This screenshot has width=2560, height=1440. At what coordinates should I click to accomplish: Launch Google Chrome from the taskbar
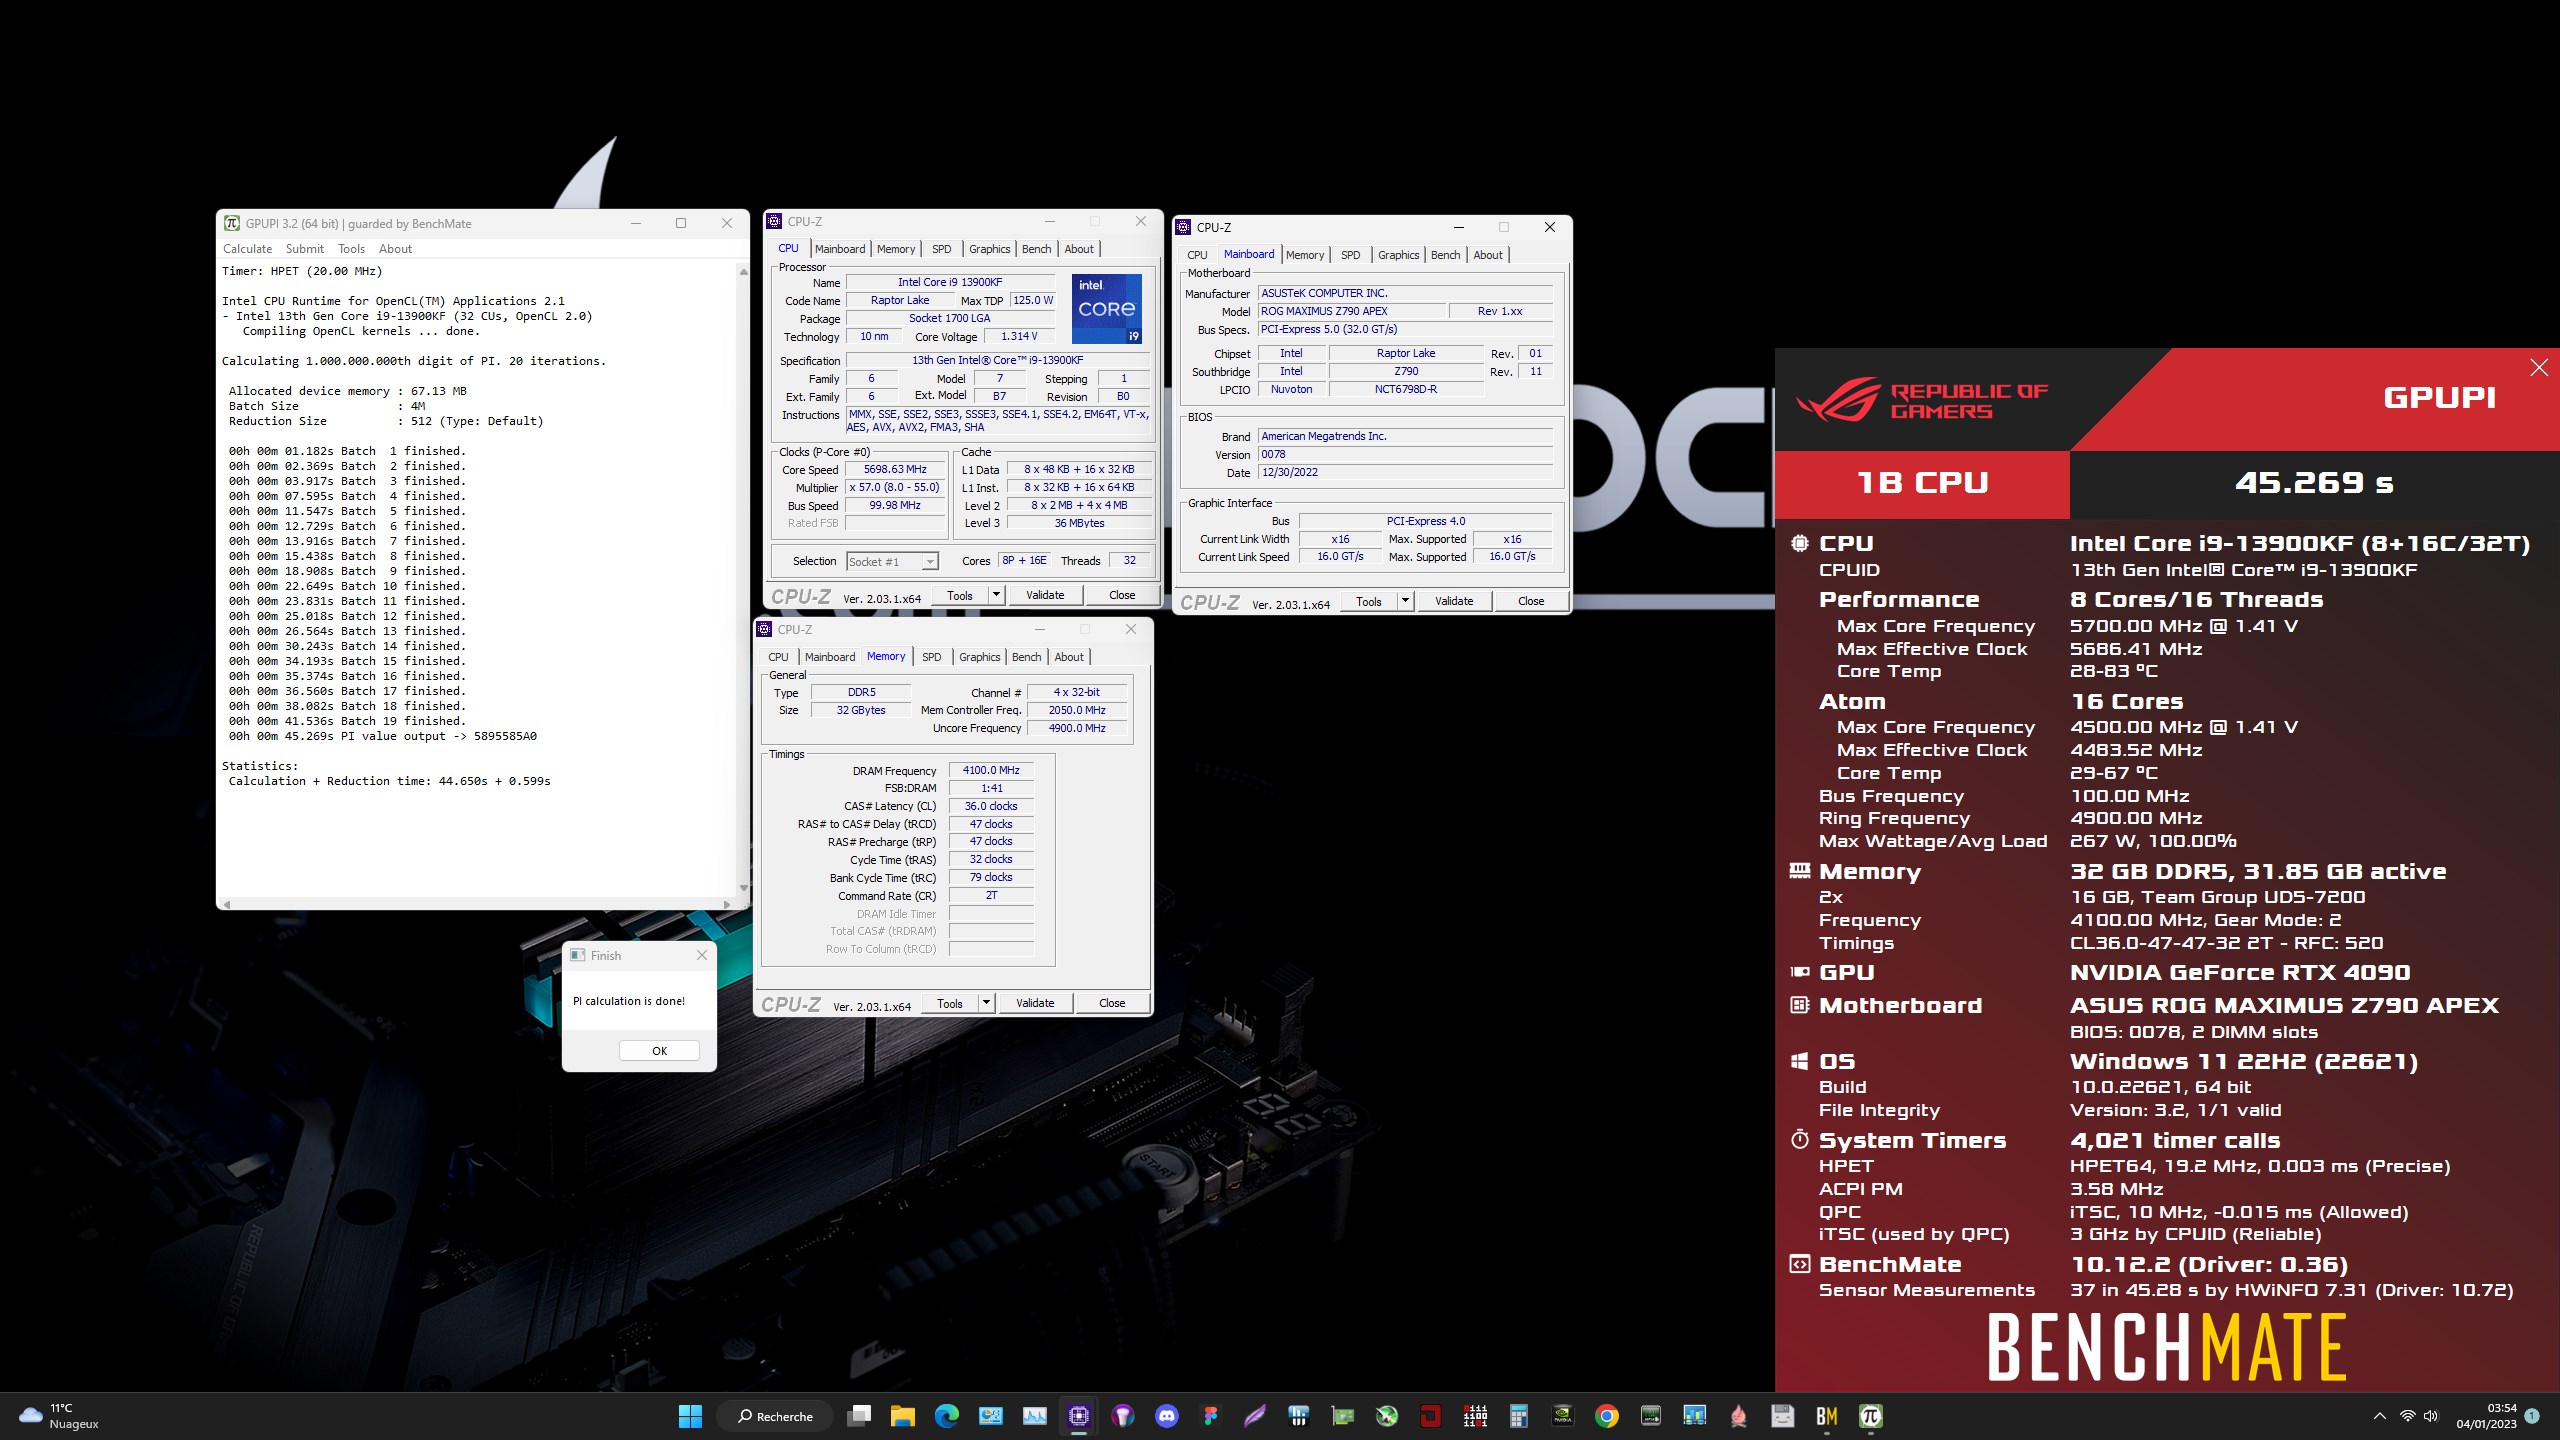click(1607, 1416)
